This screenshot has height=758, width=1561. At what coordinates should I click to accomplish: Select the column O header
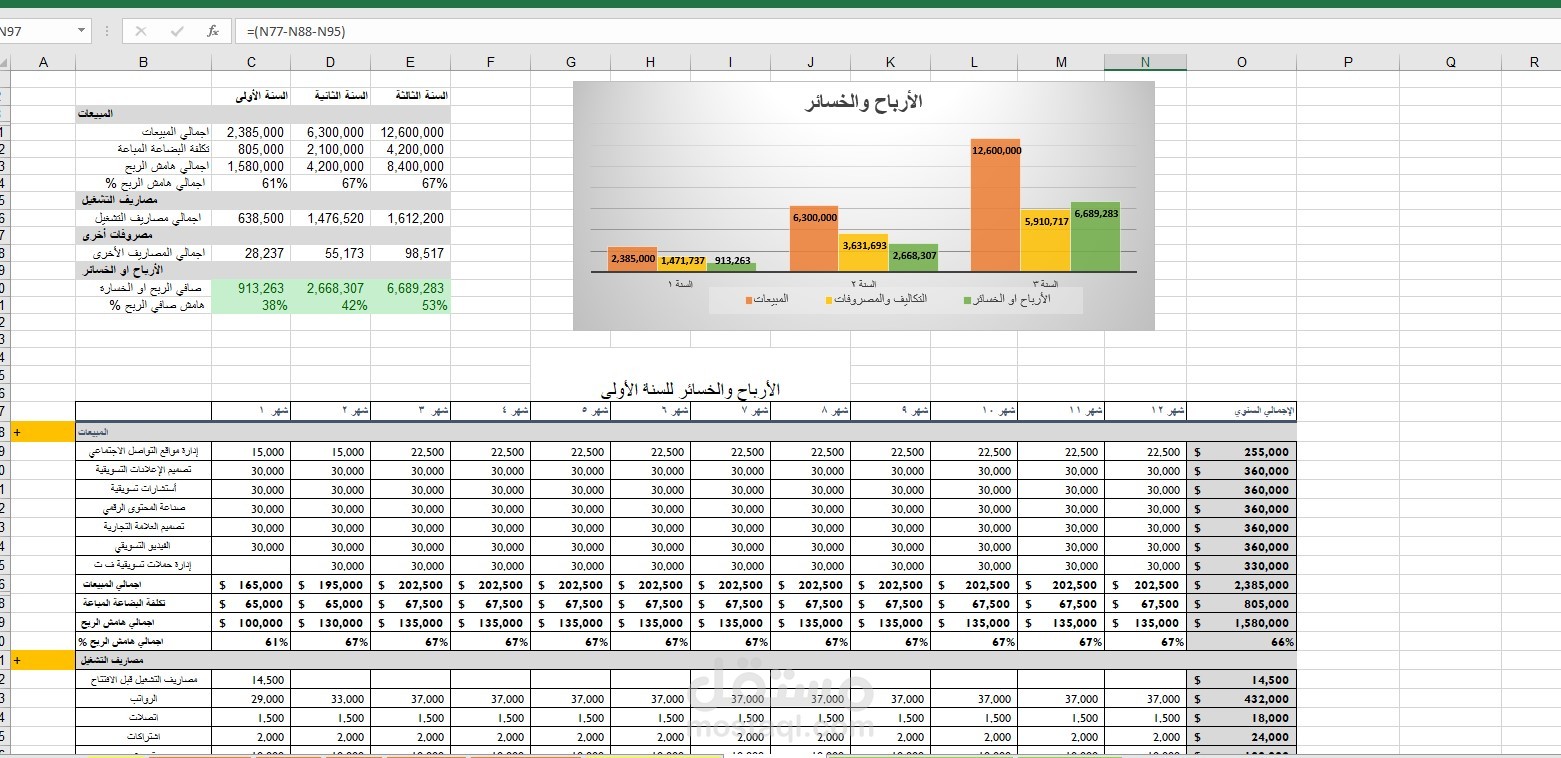click(x=1242, y=62)
